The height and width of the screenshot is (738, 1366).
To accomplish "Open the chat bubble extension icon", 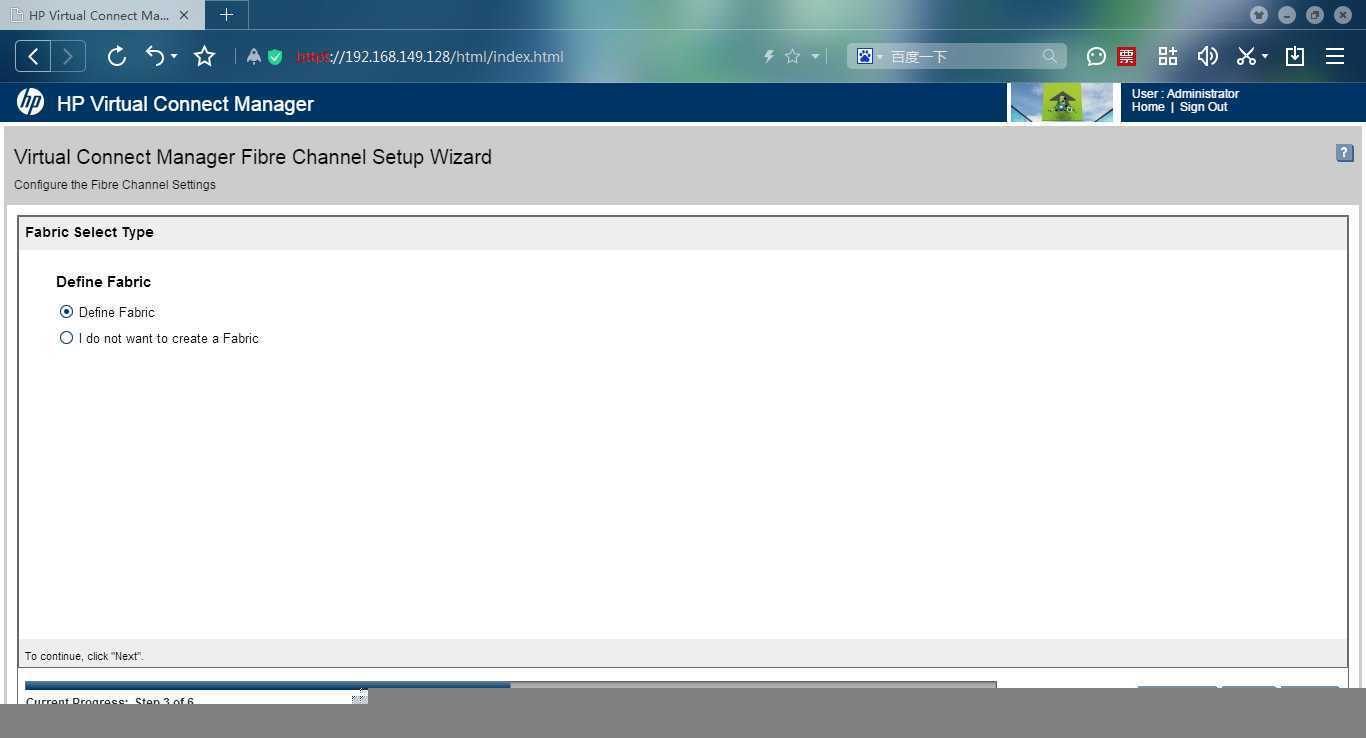I will click(1096, 57).
